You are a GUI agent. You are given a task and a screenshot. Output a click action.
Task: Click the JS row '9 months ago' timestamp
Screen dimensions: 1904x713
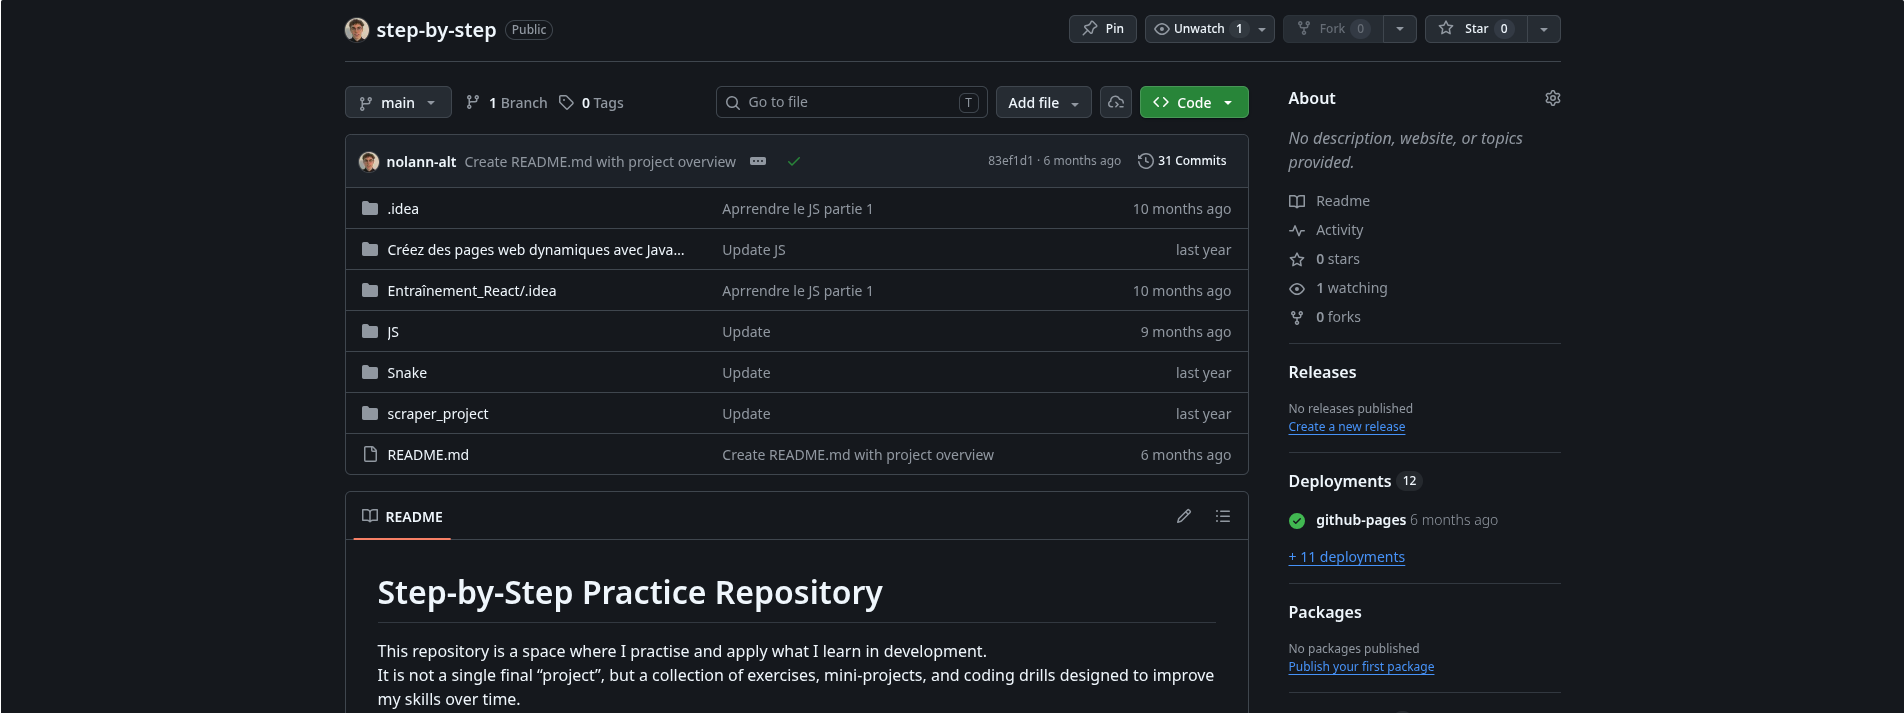coord(1186,331)
